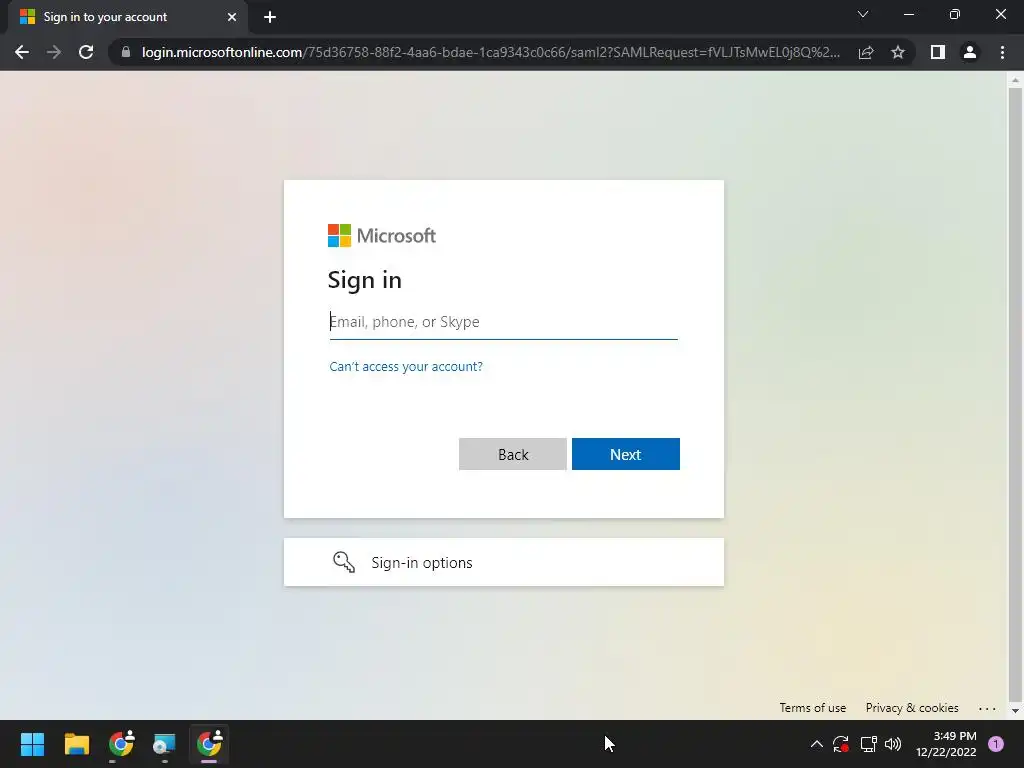
Task: Open the network tray icon
Action: tap(868, 744)
